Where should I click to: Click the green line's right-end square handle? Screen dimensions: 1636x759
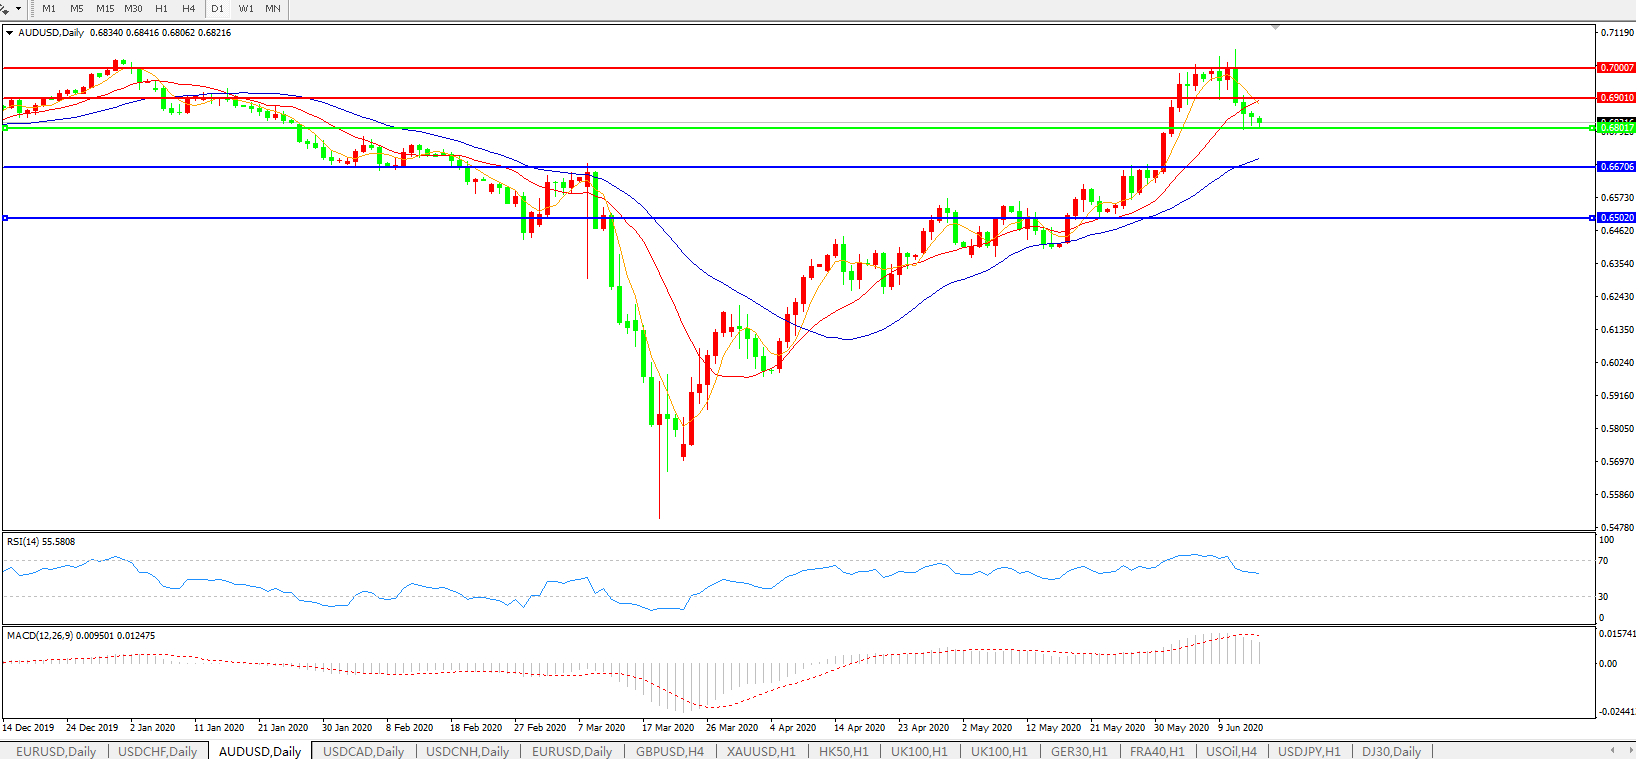click(x=1592, y=128)
